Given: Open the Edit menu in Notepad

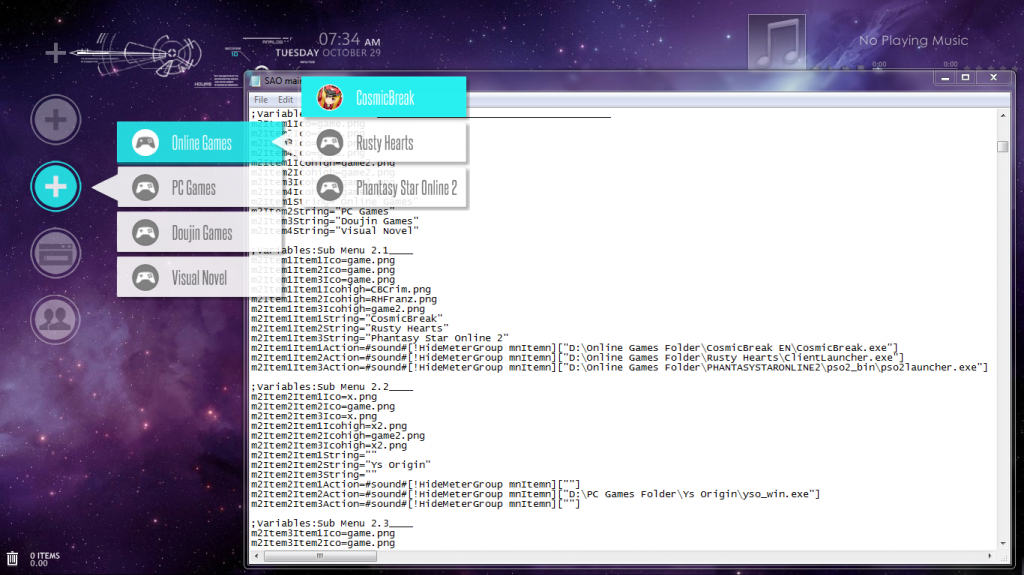Looking at the screenshot, I should pyautogui.click(x=285, y=99).
